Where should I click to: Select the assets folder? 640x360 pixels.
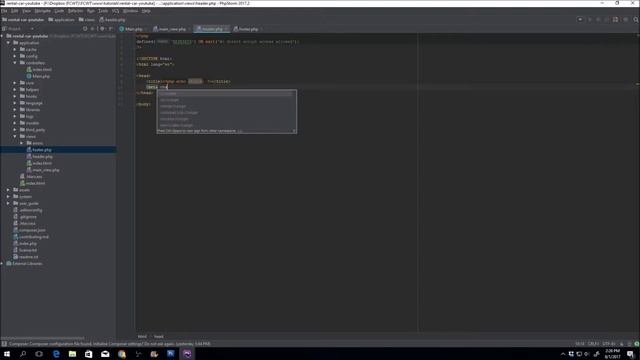[x=24, y=190]
